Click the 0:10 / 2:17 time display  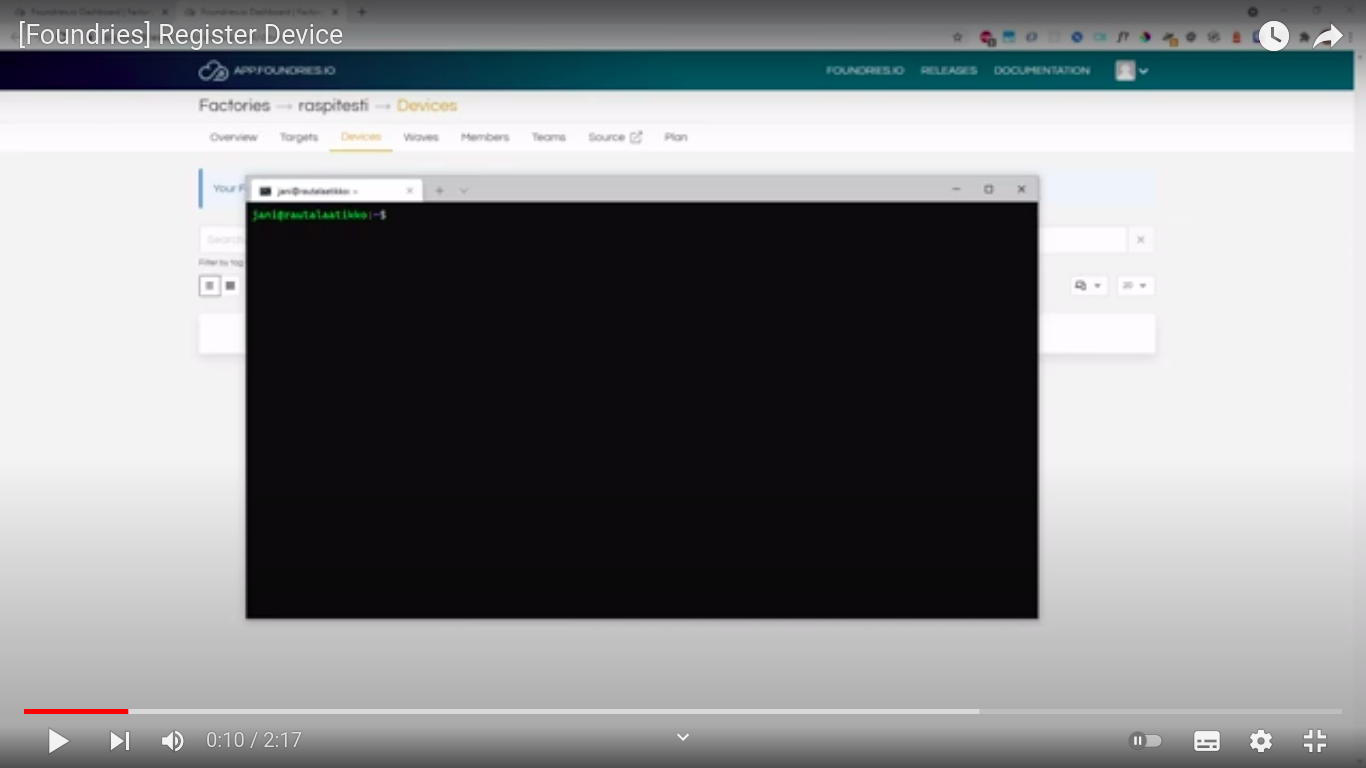(x=254, y=741)
